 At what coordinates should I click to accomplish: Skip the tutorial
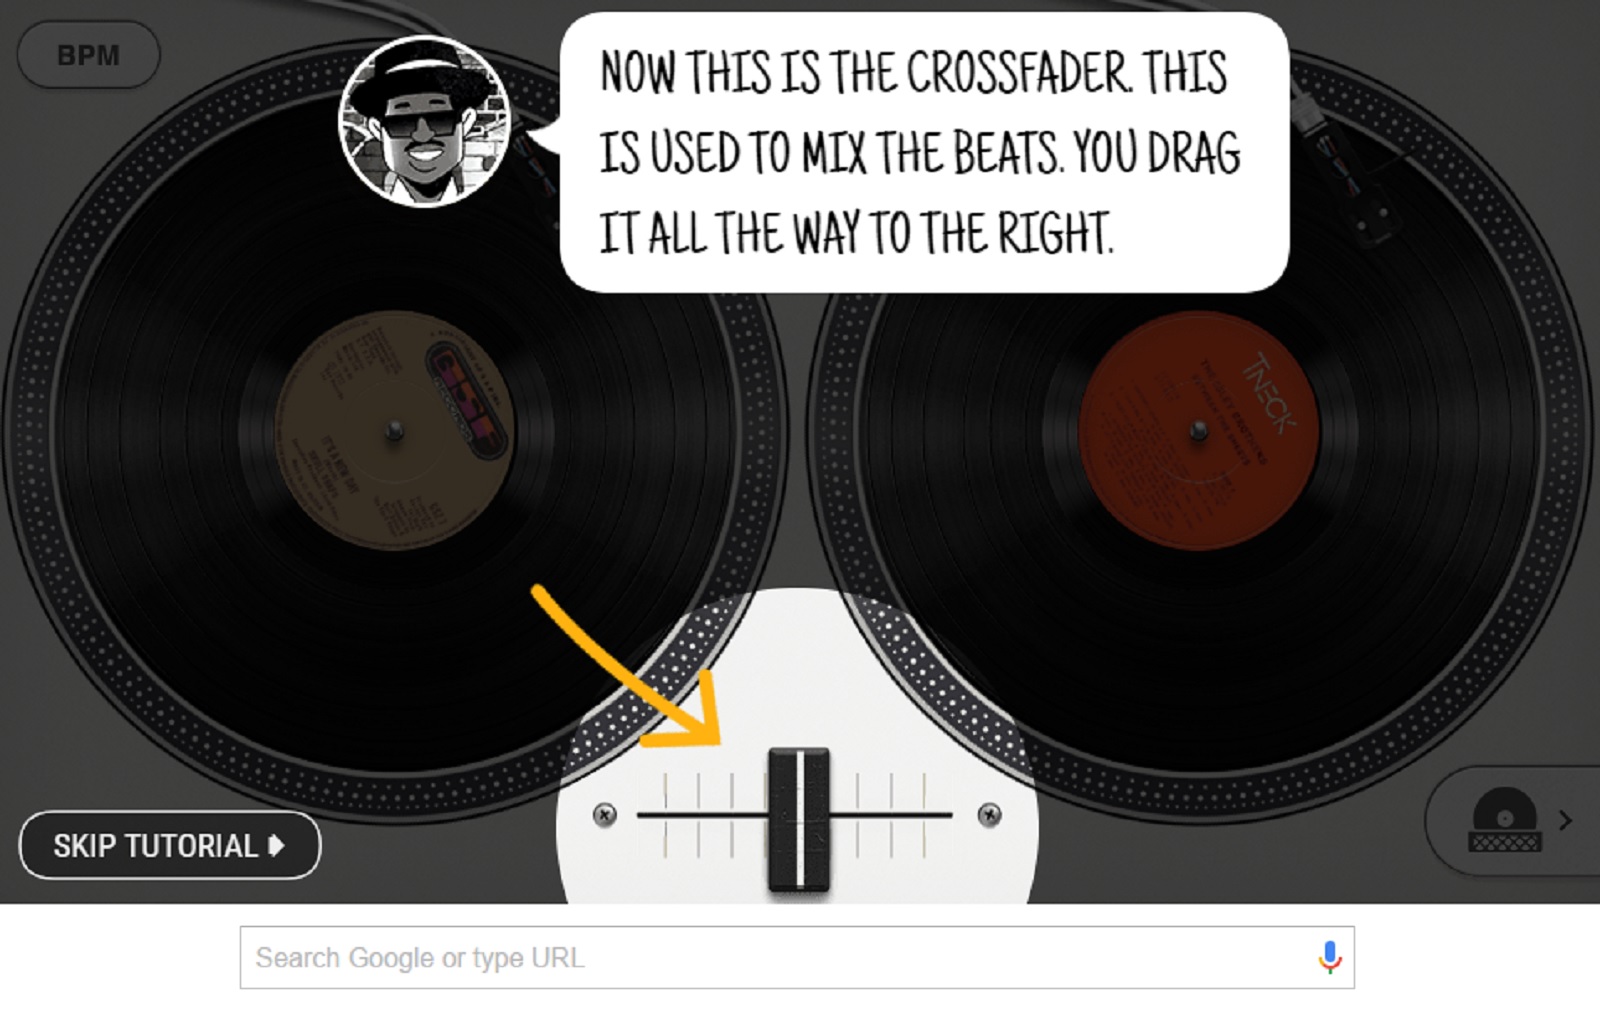coord(170,846)
